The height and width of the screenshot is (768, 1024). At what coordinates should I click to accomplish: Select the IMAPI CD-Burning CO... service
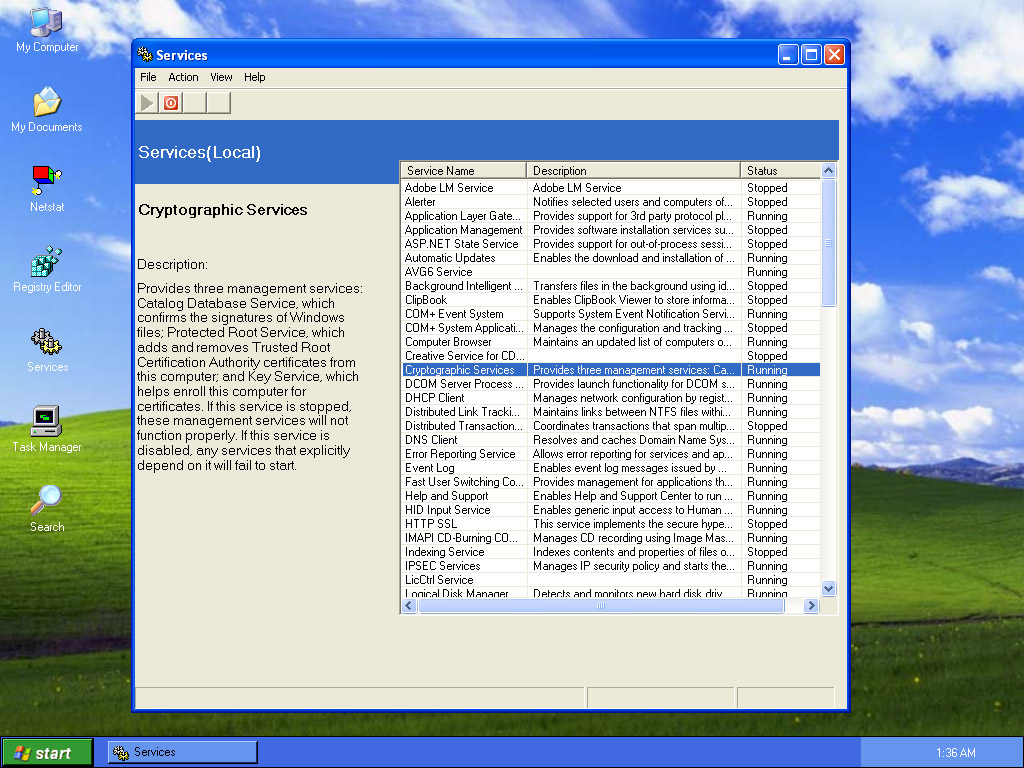point(611,538)
